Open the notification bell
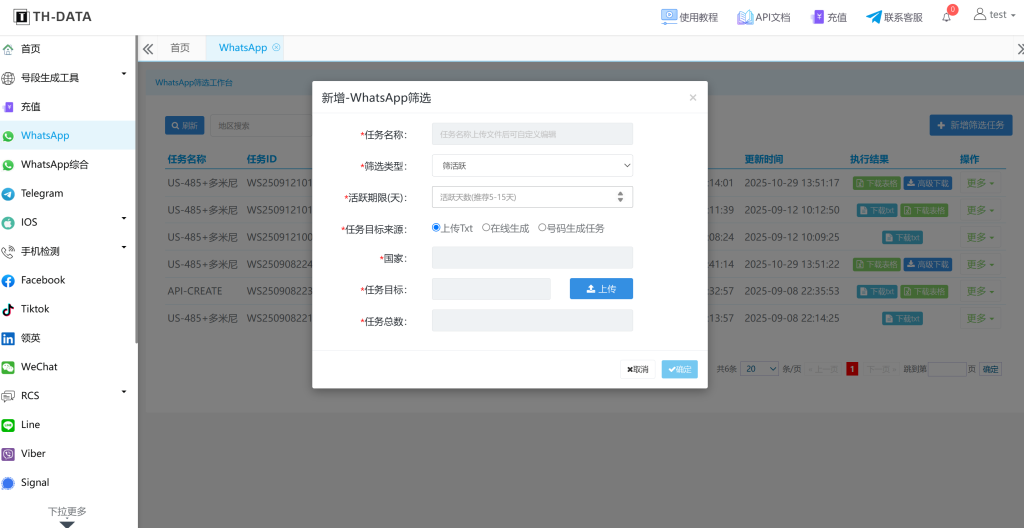1024x528 pixels. click(x=946, y=18)
